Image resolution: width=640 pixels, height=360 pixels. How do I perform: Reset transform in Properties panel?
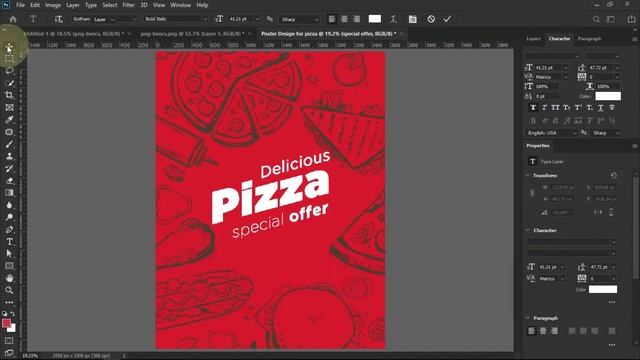(x=613, y=176)
